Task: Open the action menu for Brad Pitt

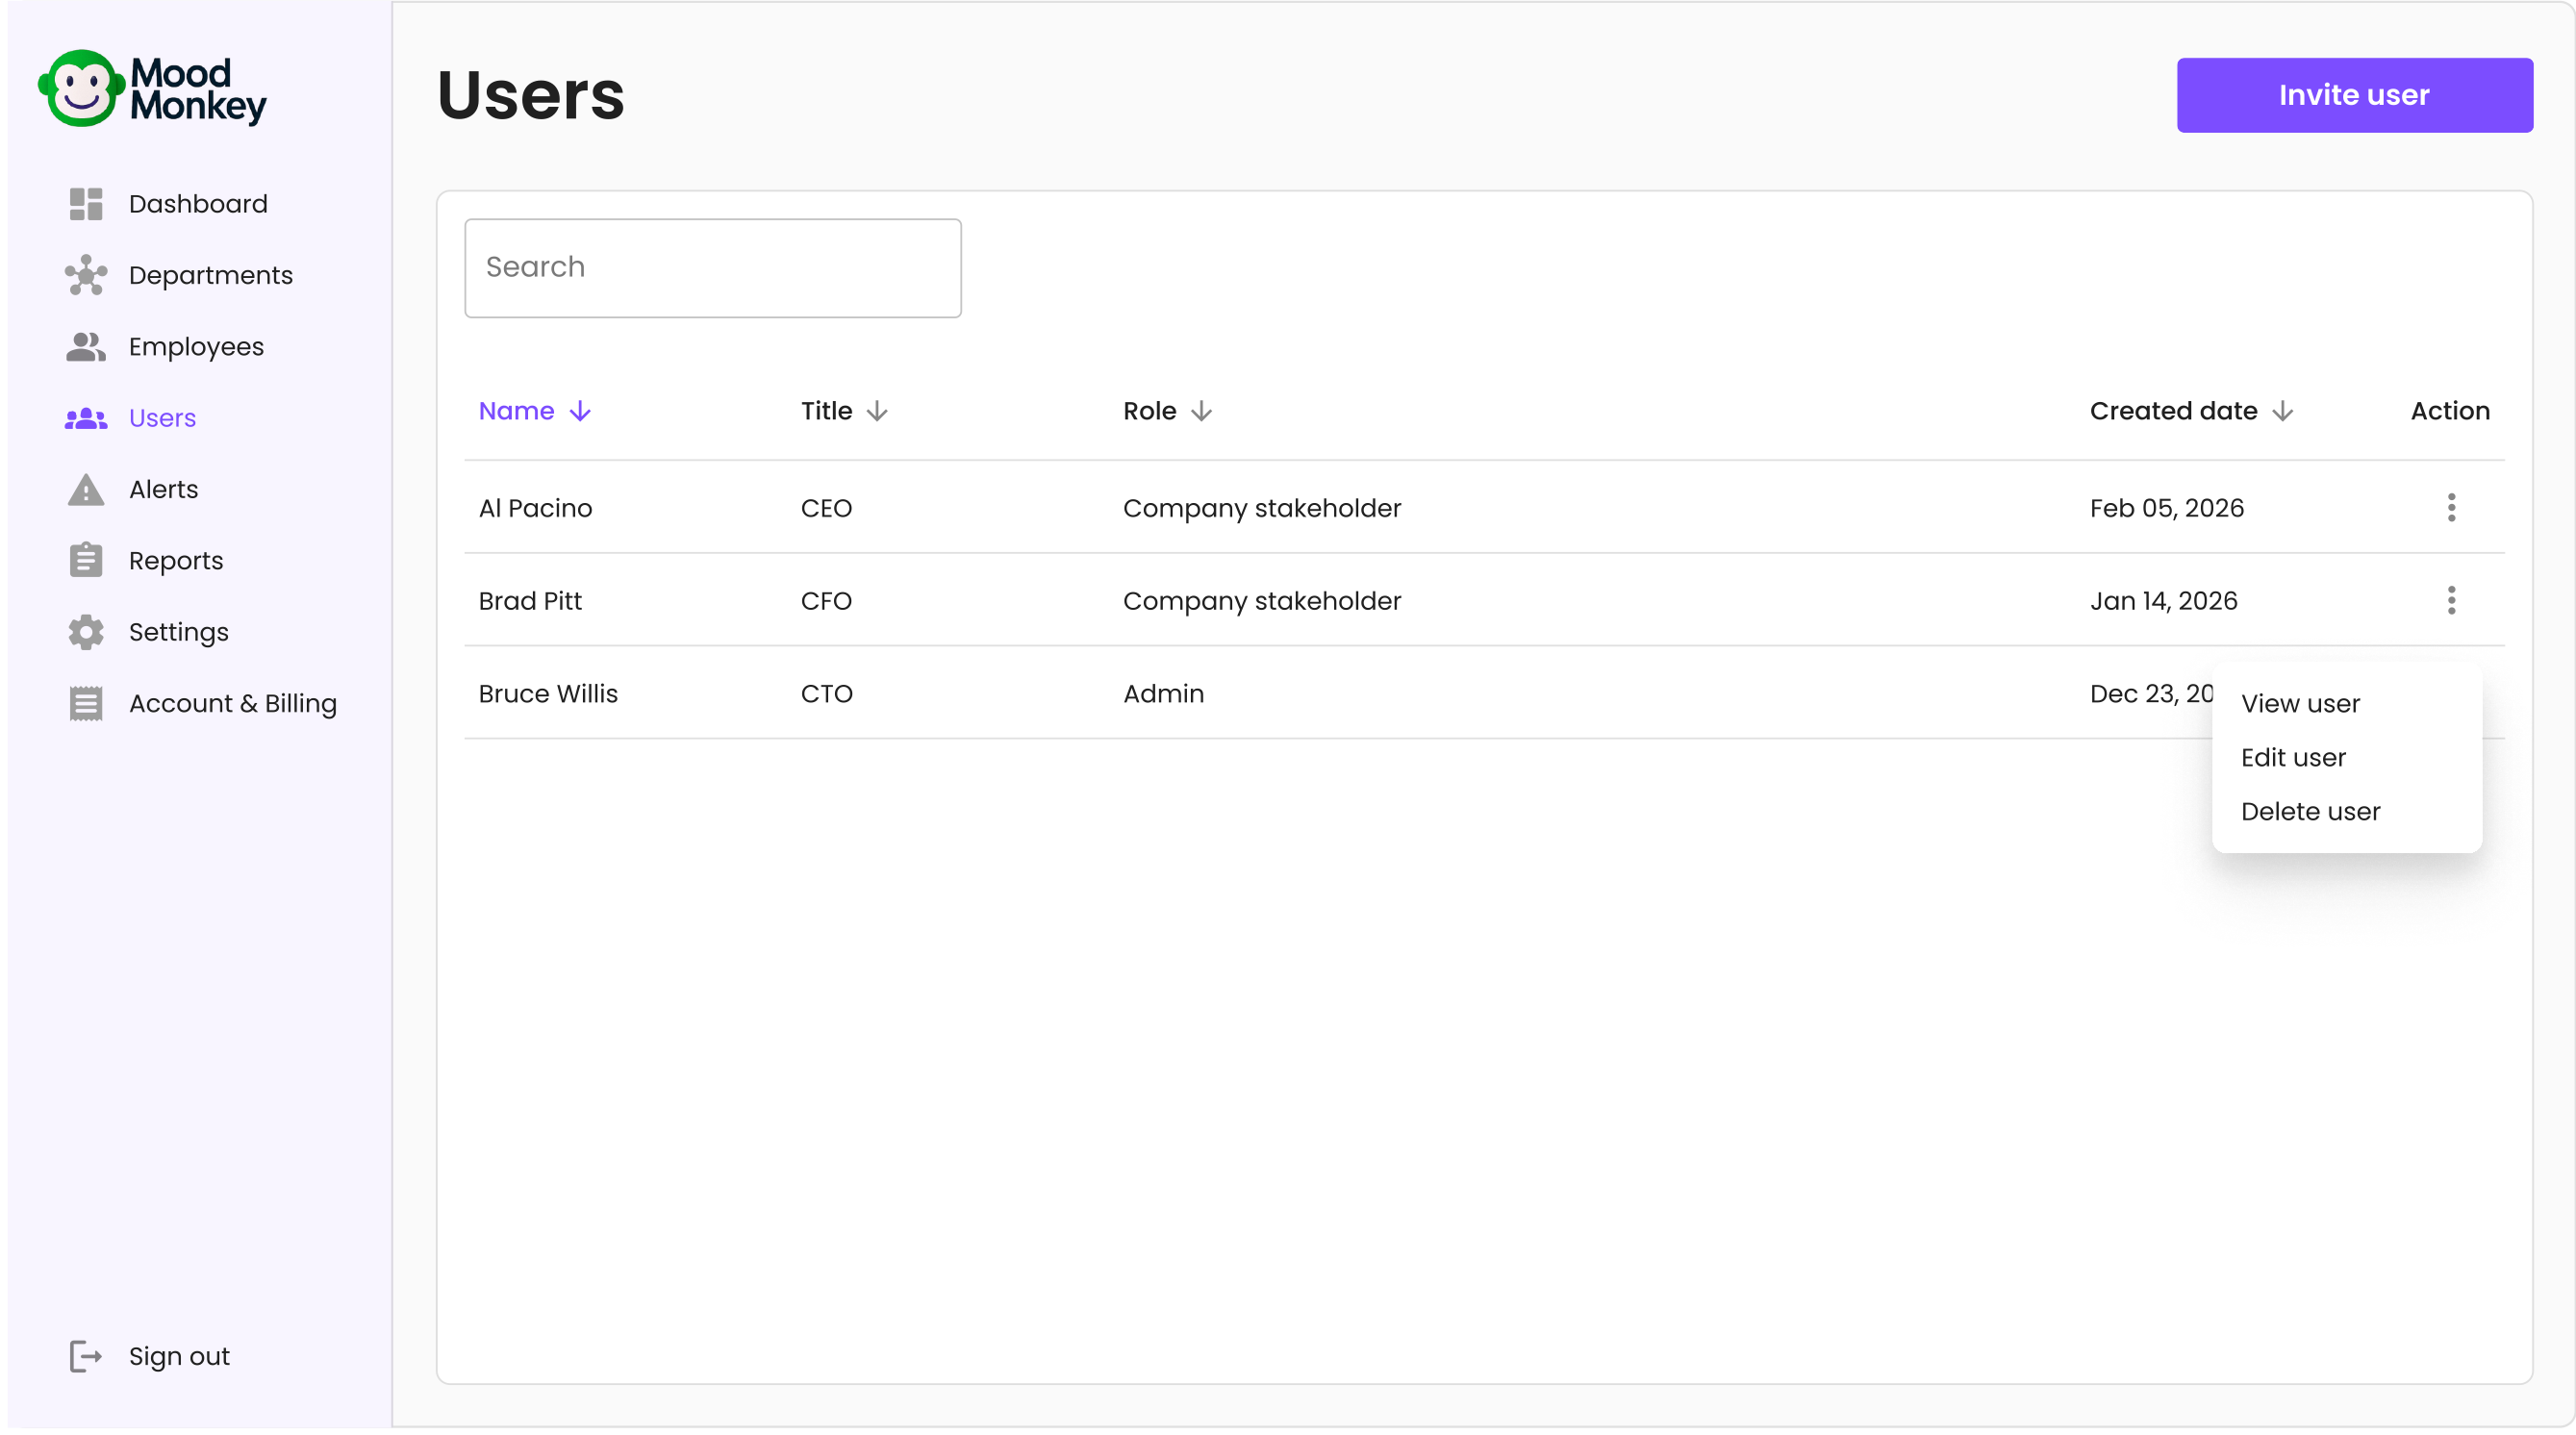Action: pos(2451,601)
